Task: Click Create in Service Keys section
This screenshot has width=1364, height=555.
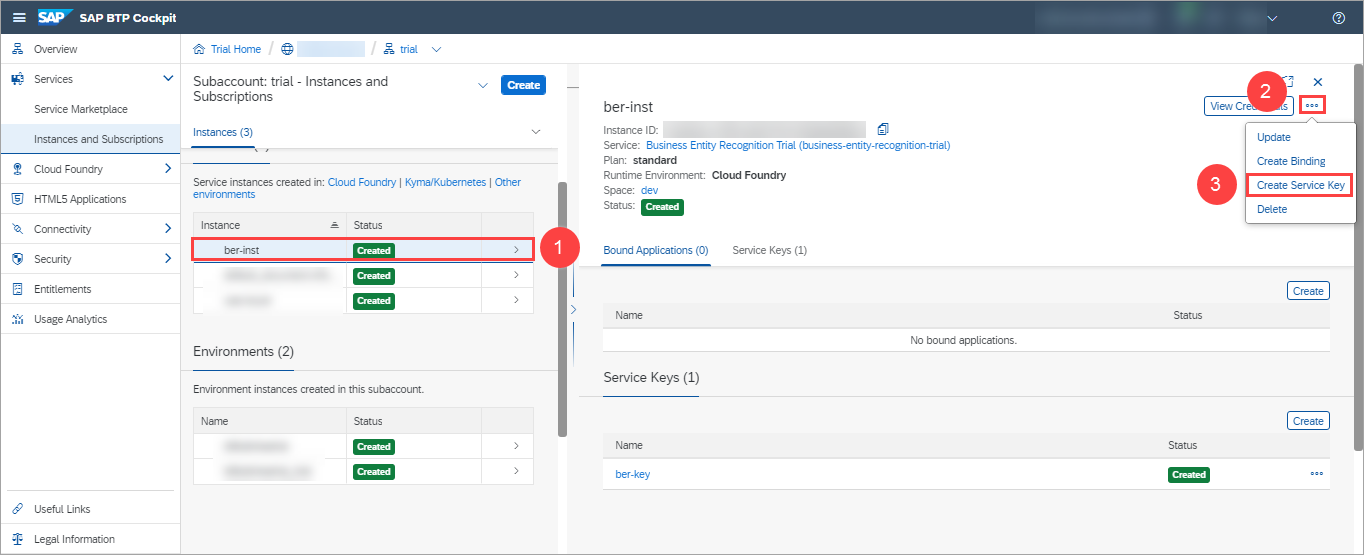Action: click(x=1308, y=421)
